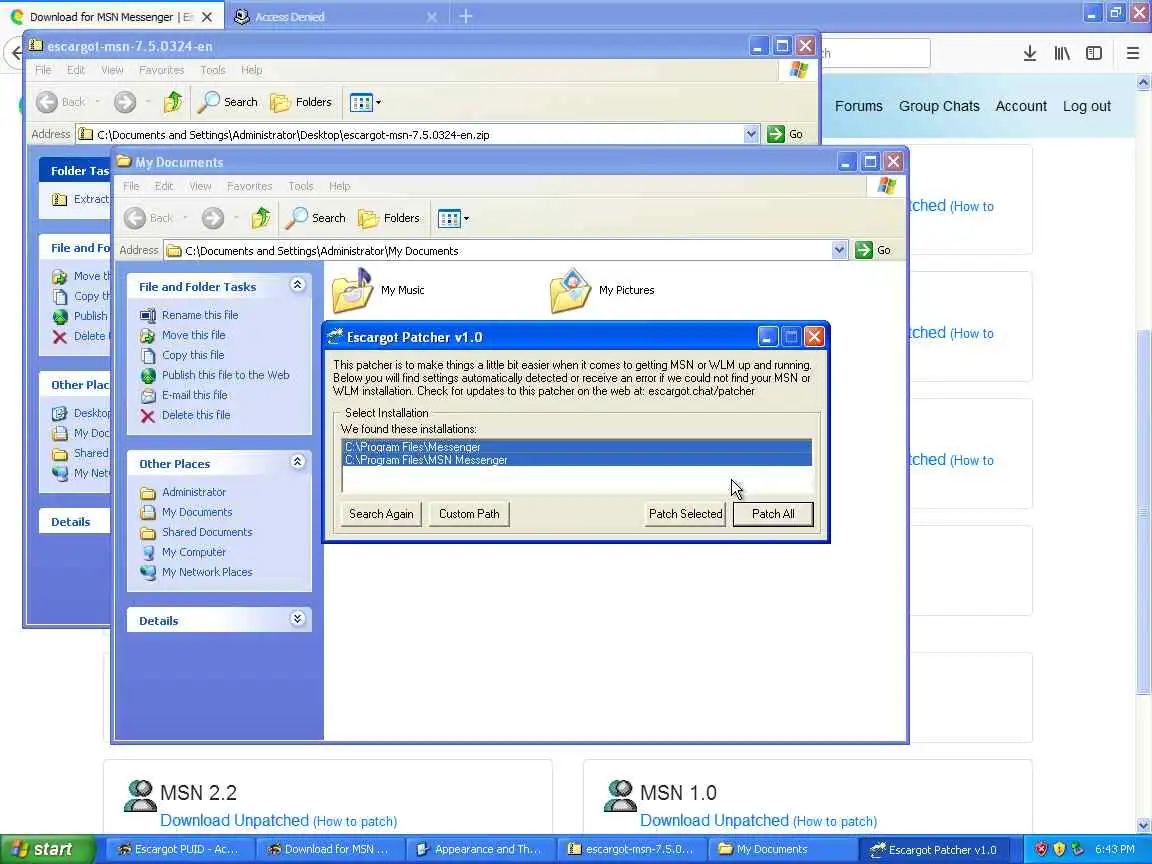The image size is (1152, 864).
Task: Toggle the browser sidebar icon
Action: (x=1094, y=53)
